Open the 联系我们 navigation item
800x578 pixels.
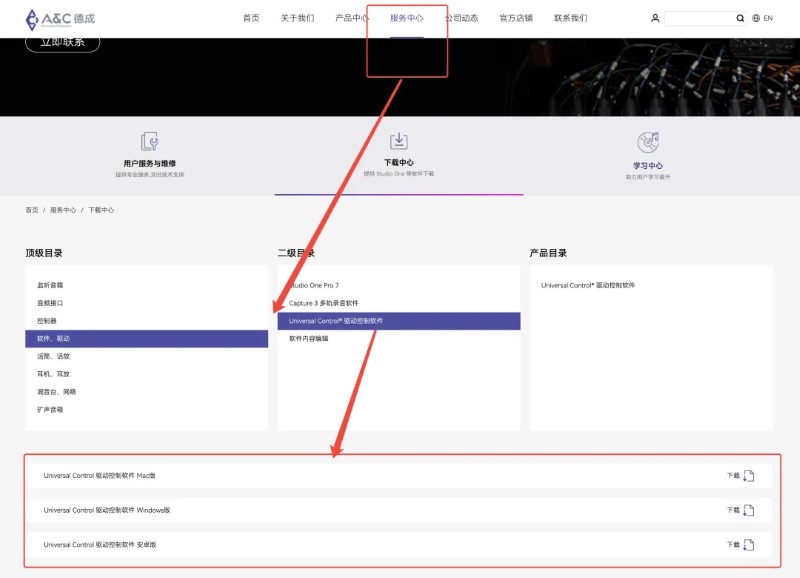point(570,18)
